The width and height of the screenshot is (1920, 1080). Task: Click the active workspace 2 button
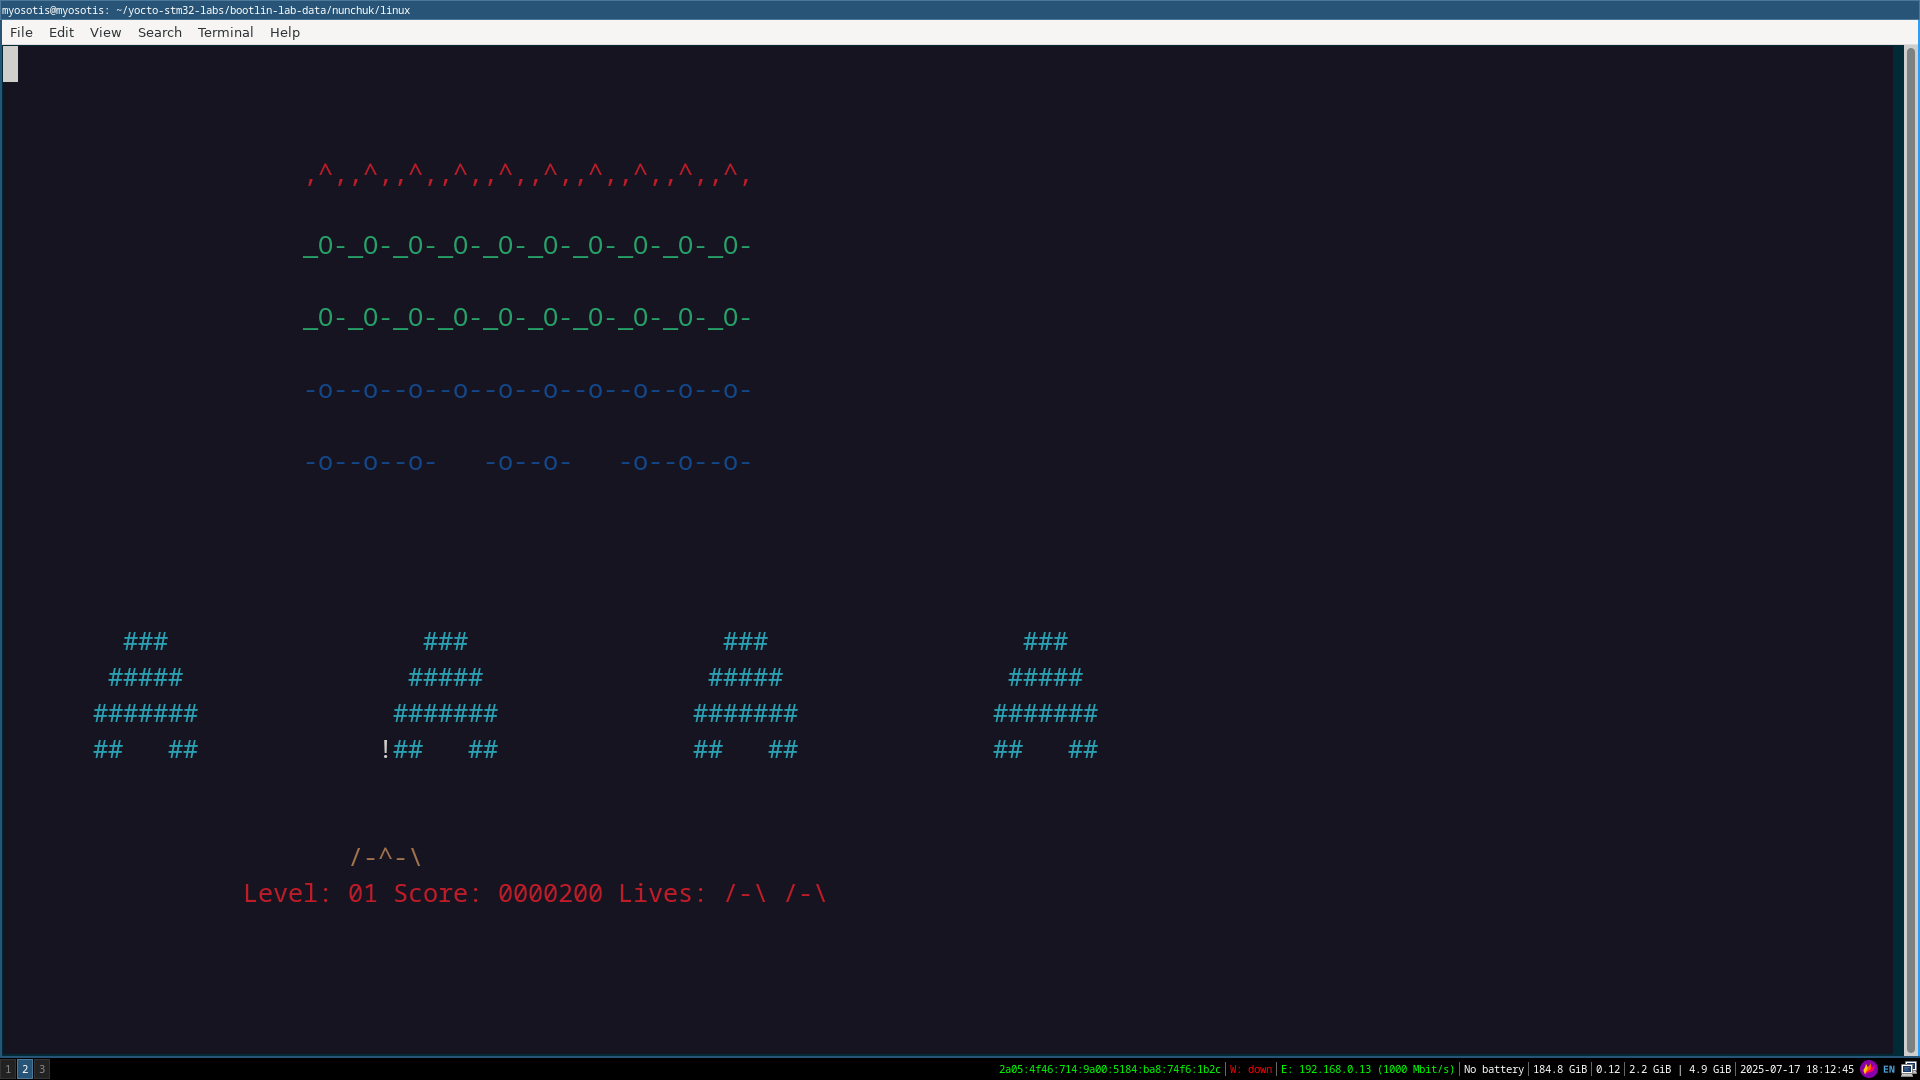coord(25,1069)
